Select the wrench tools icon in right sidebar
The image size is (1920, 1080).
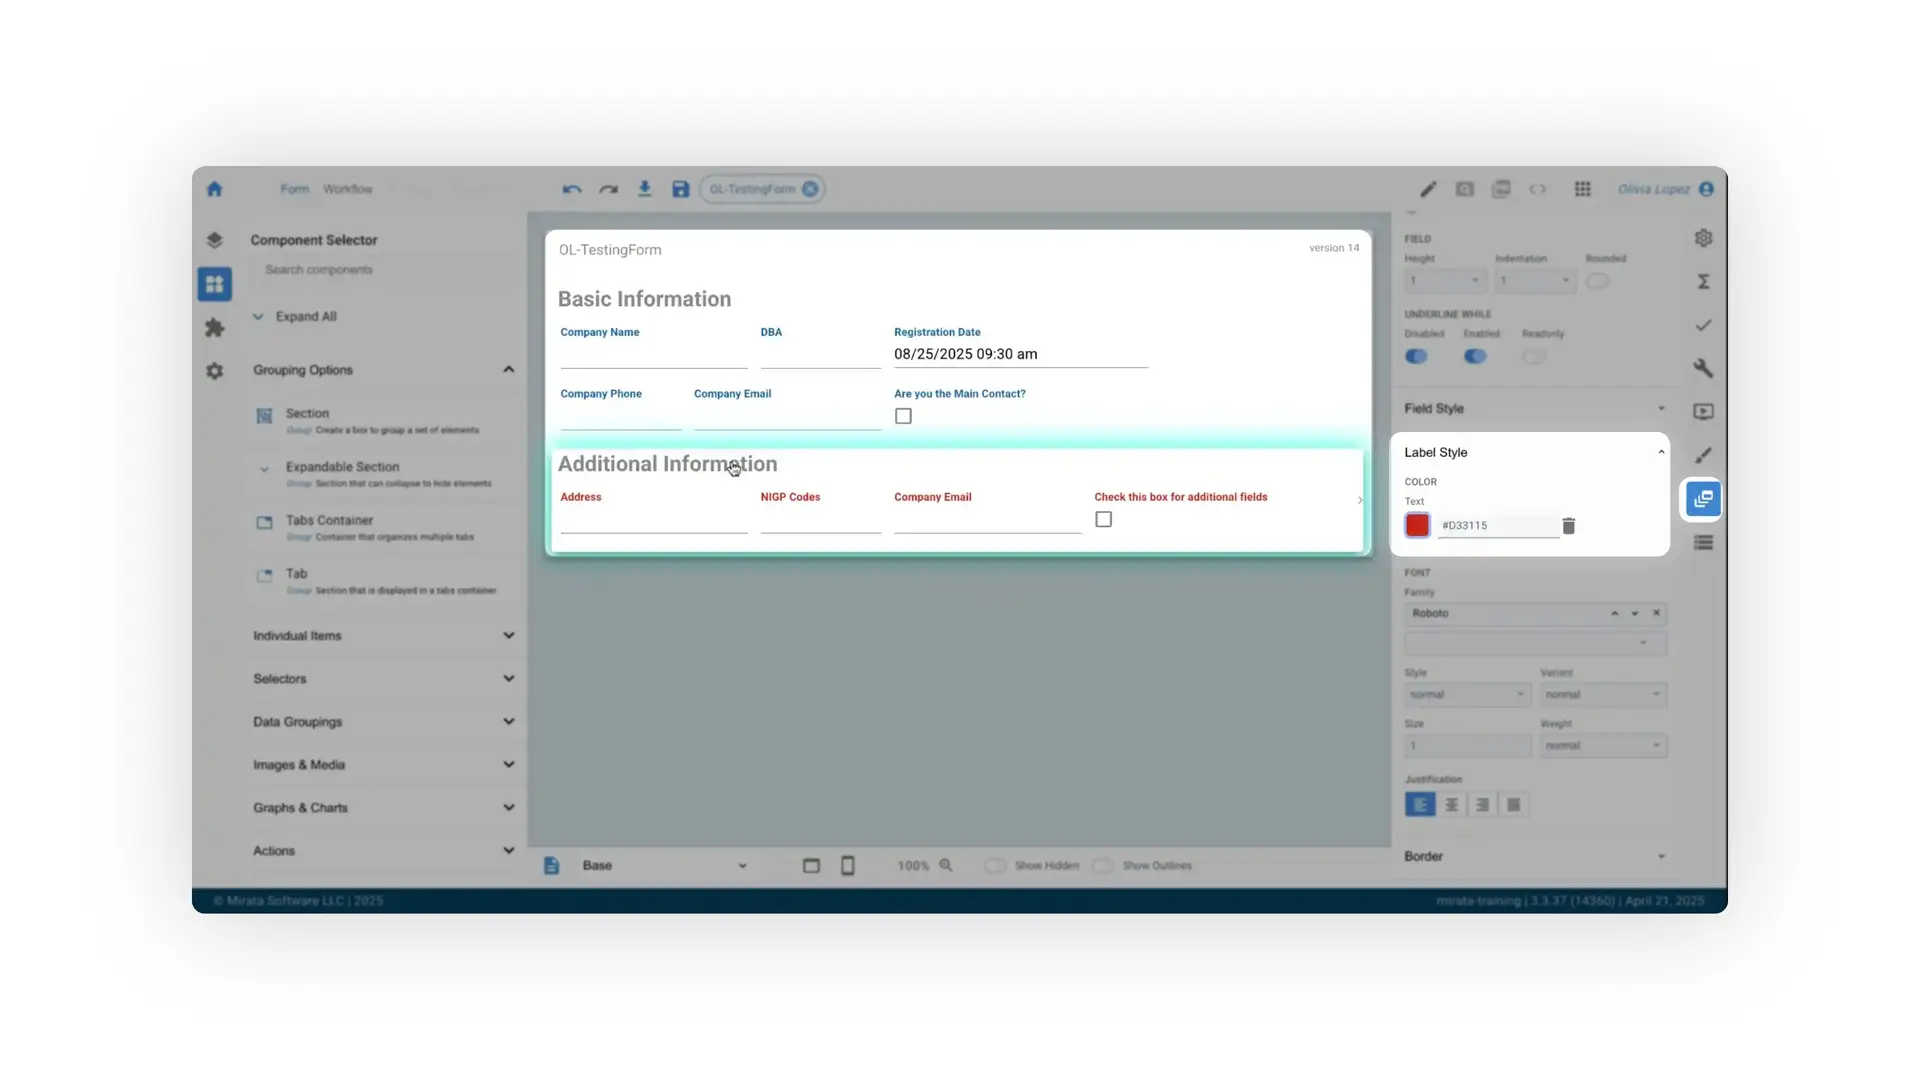(x=1704, y=368)
